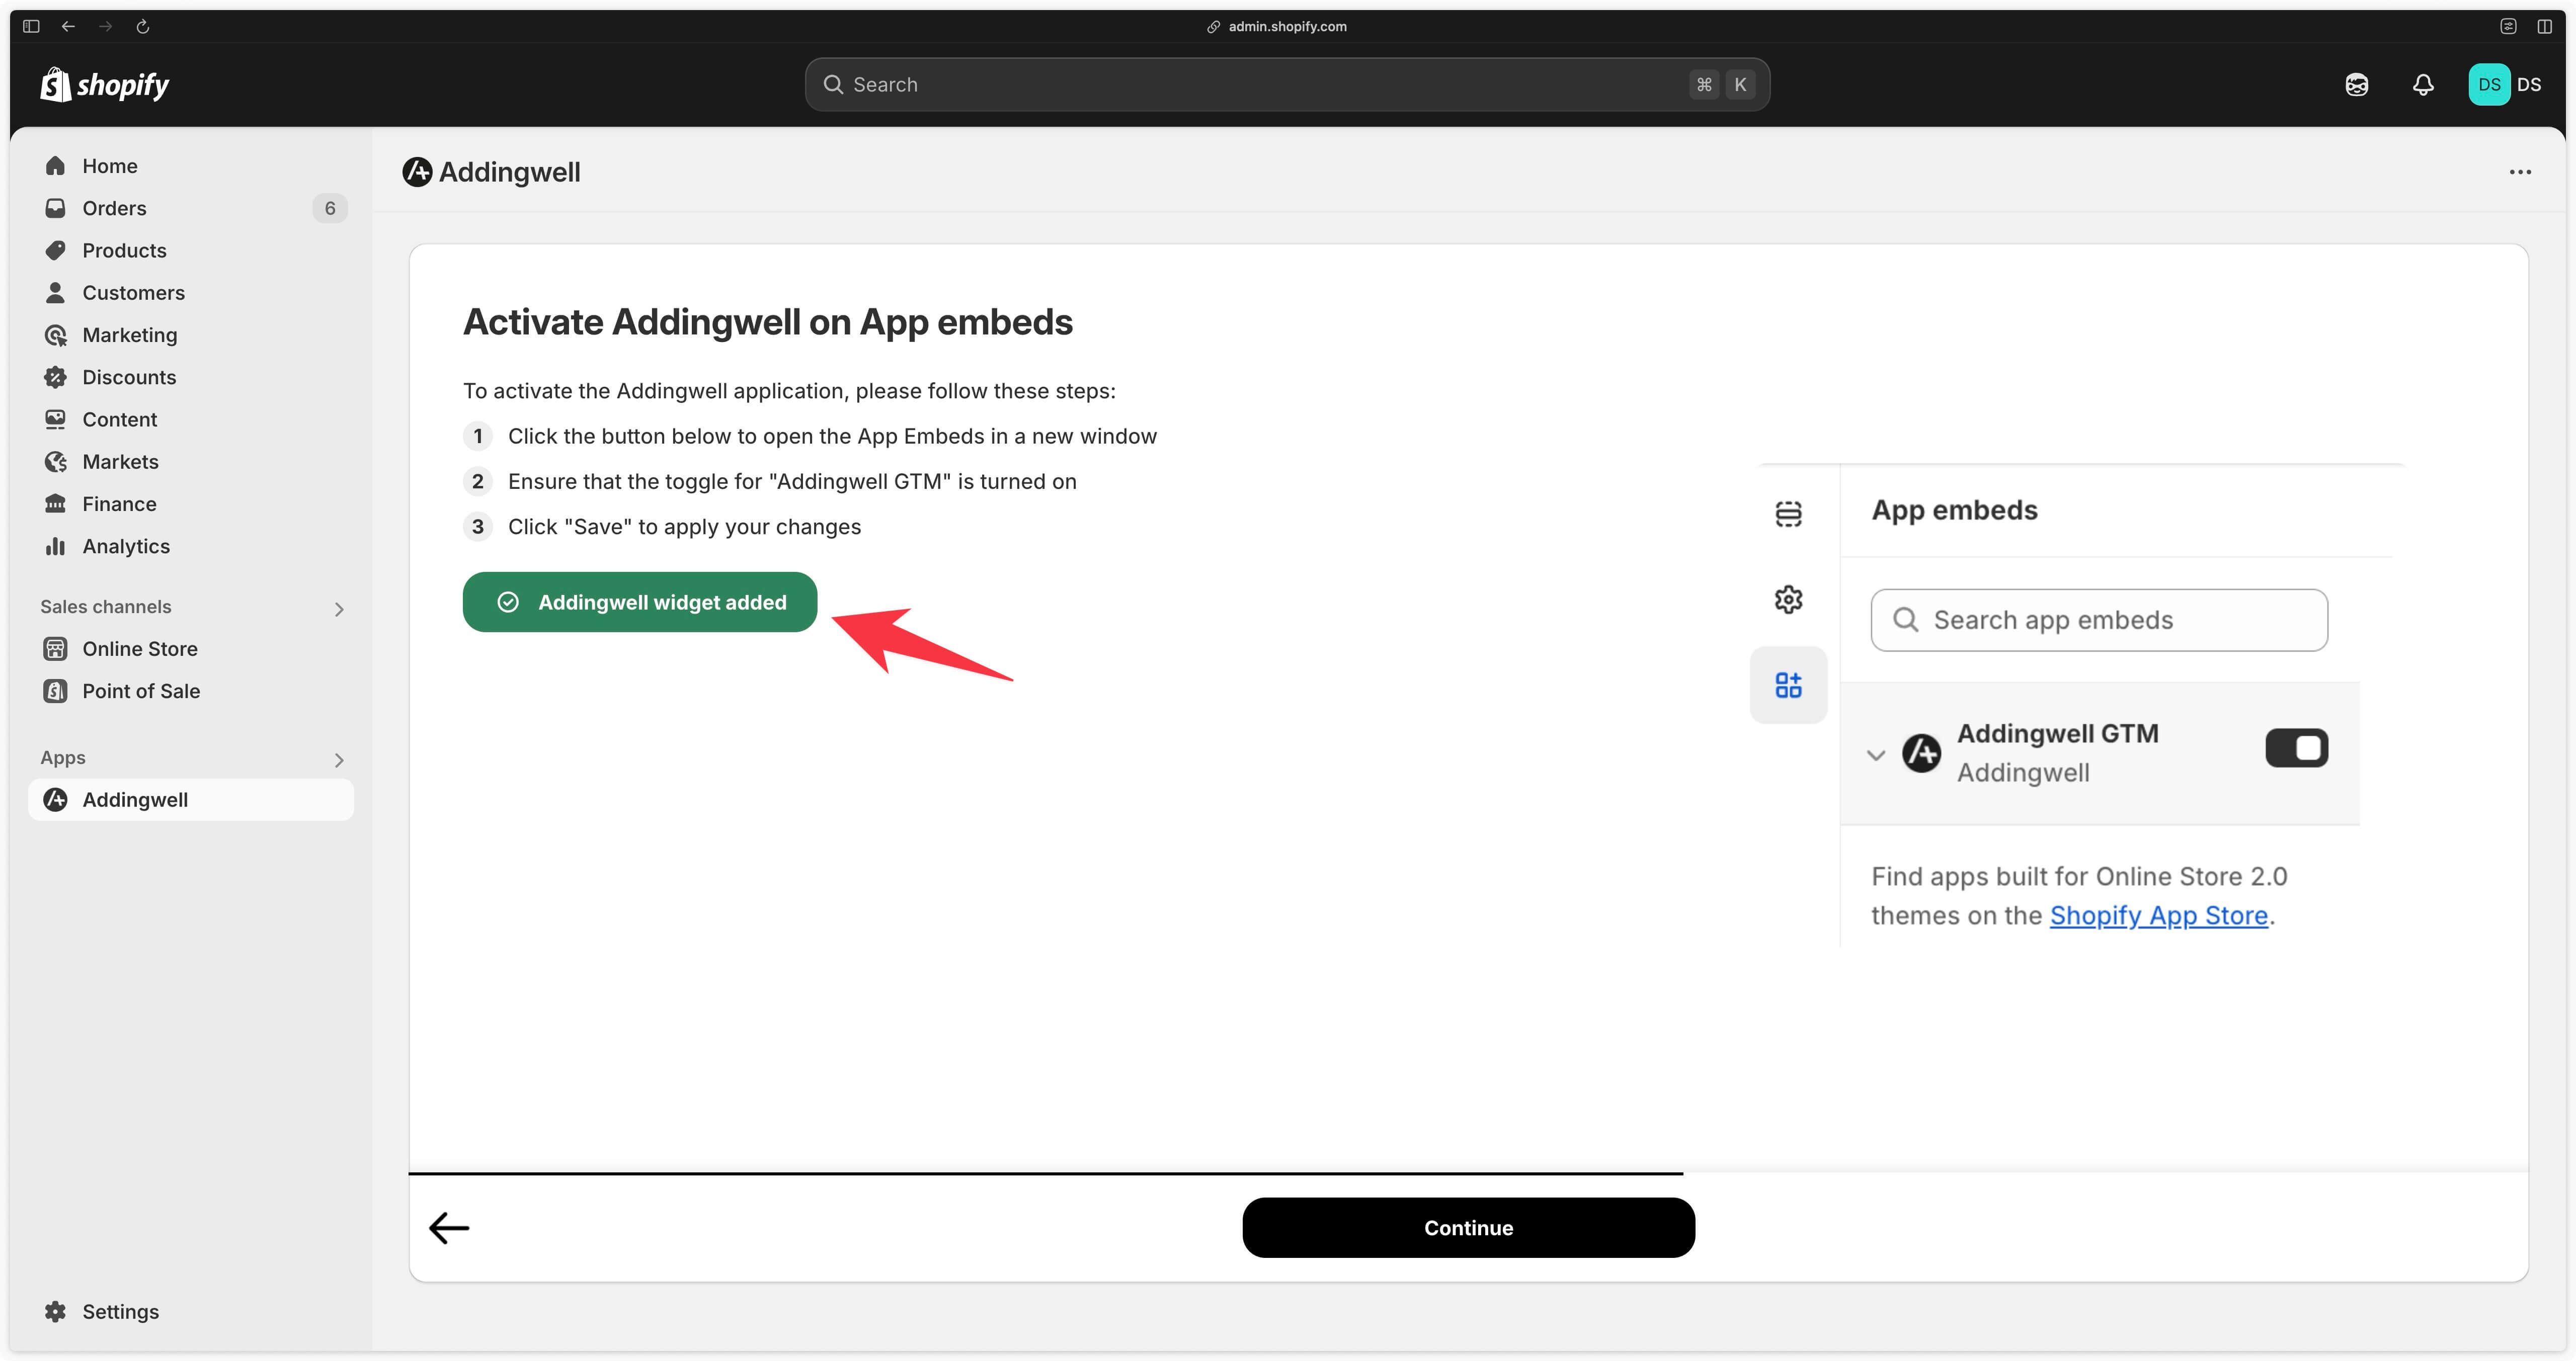Click the Markets globe icon

55,461
